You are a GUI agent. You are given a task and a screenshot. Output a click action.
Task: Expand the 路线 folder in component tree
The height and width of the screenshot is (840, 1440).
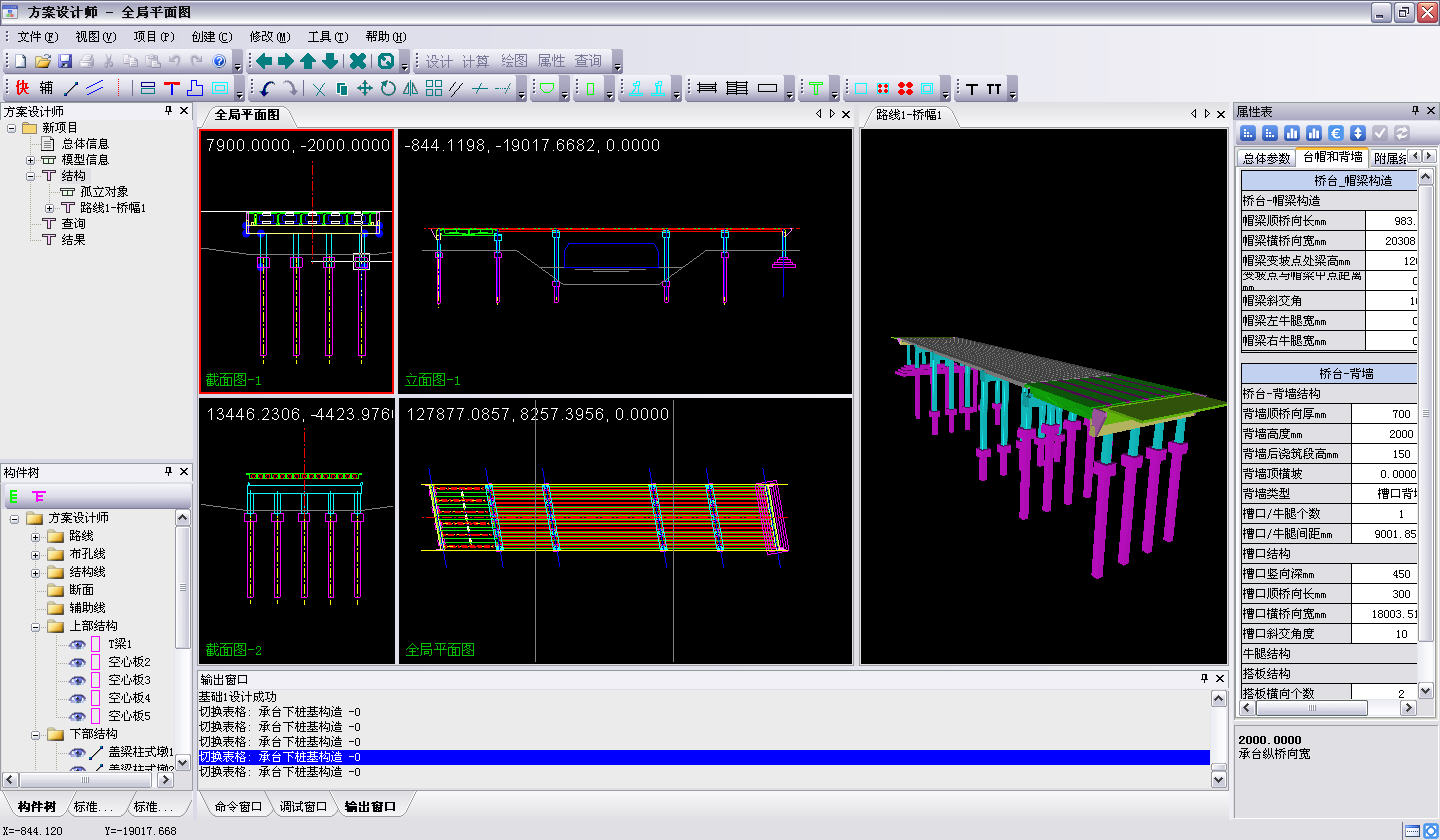pos(35,536)
